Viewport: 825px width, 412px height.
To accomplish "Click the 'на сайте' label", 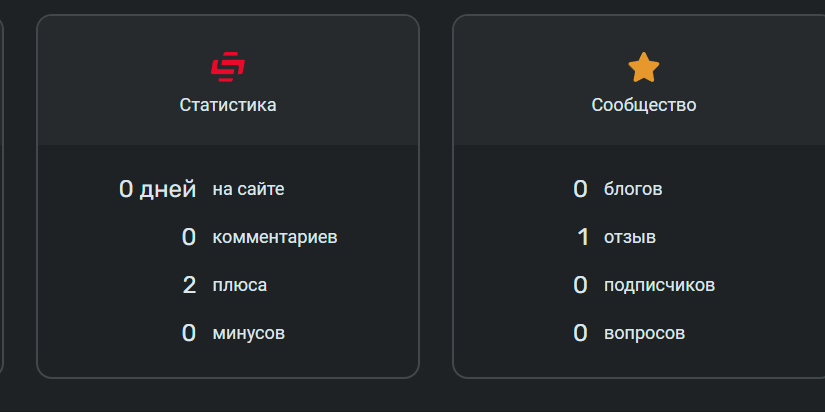I will click(248, 189).
